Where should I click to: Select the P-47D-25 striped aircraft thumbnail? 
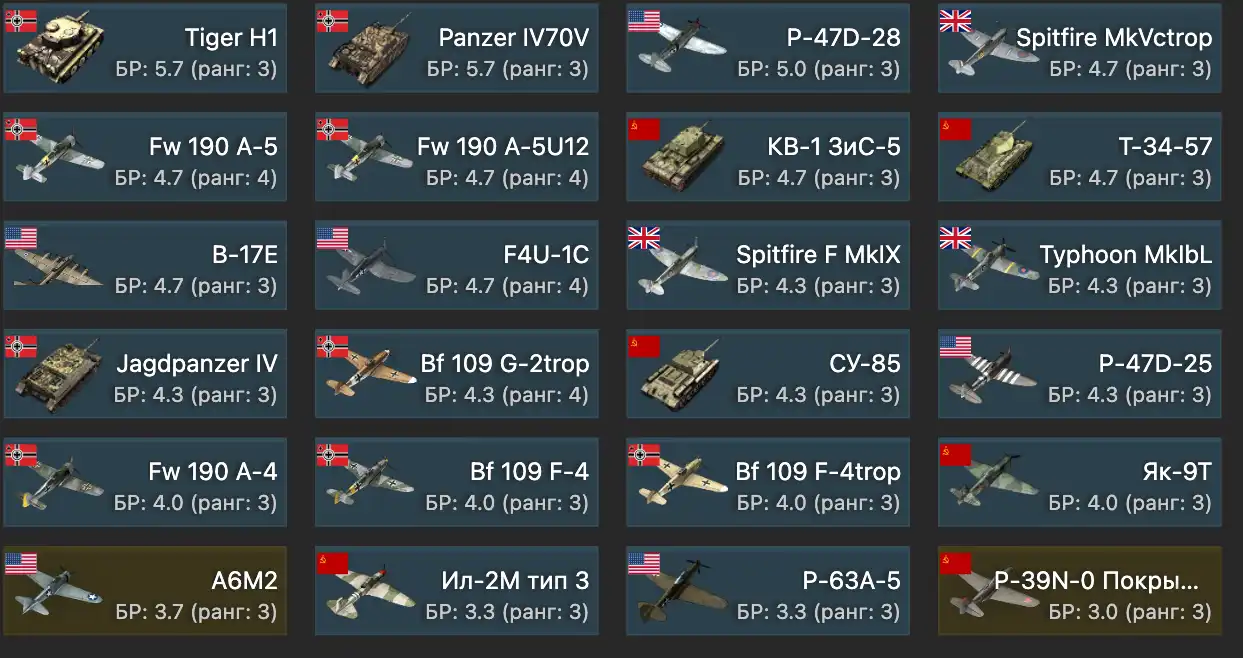click(x=995, y=375)
